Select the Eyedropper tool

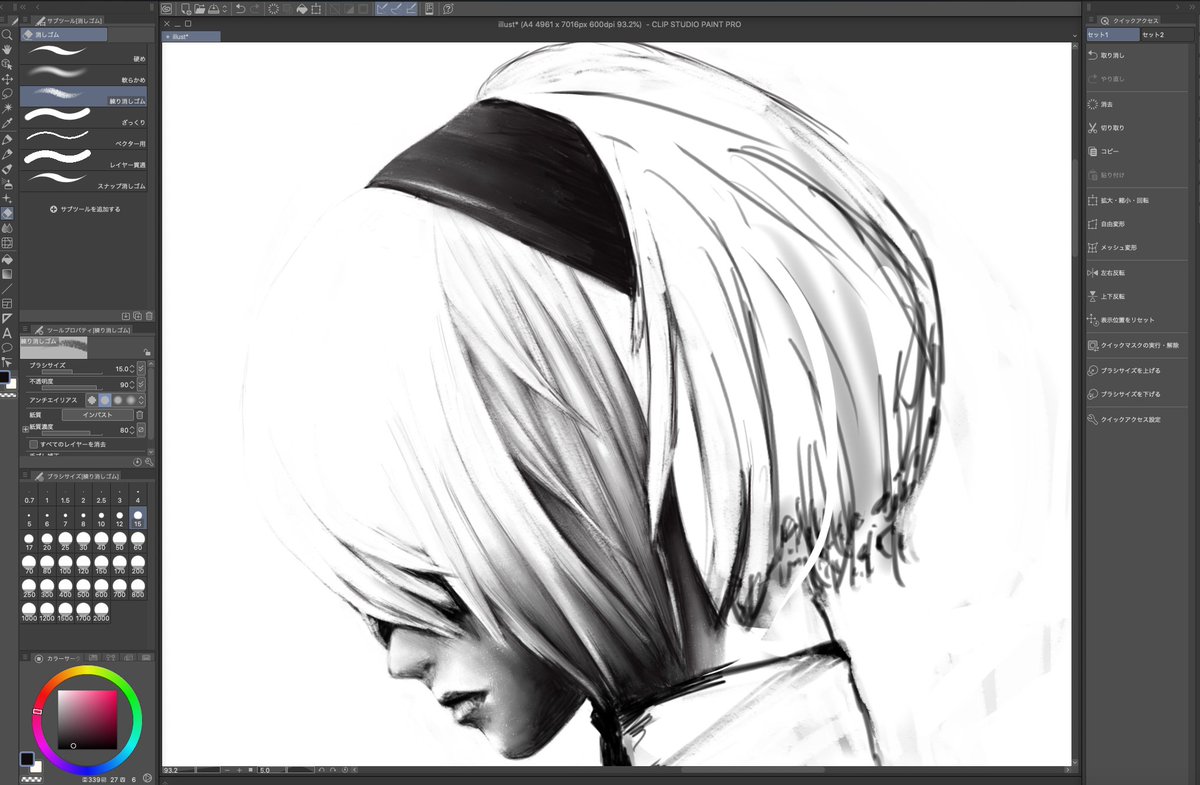(x=7, y=122)
